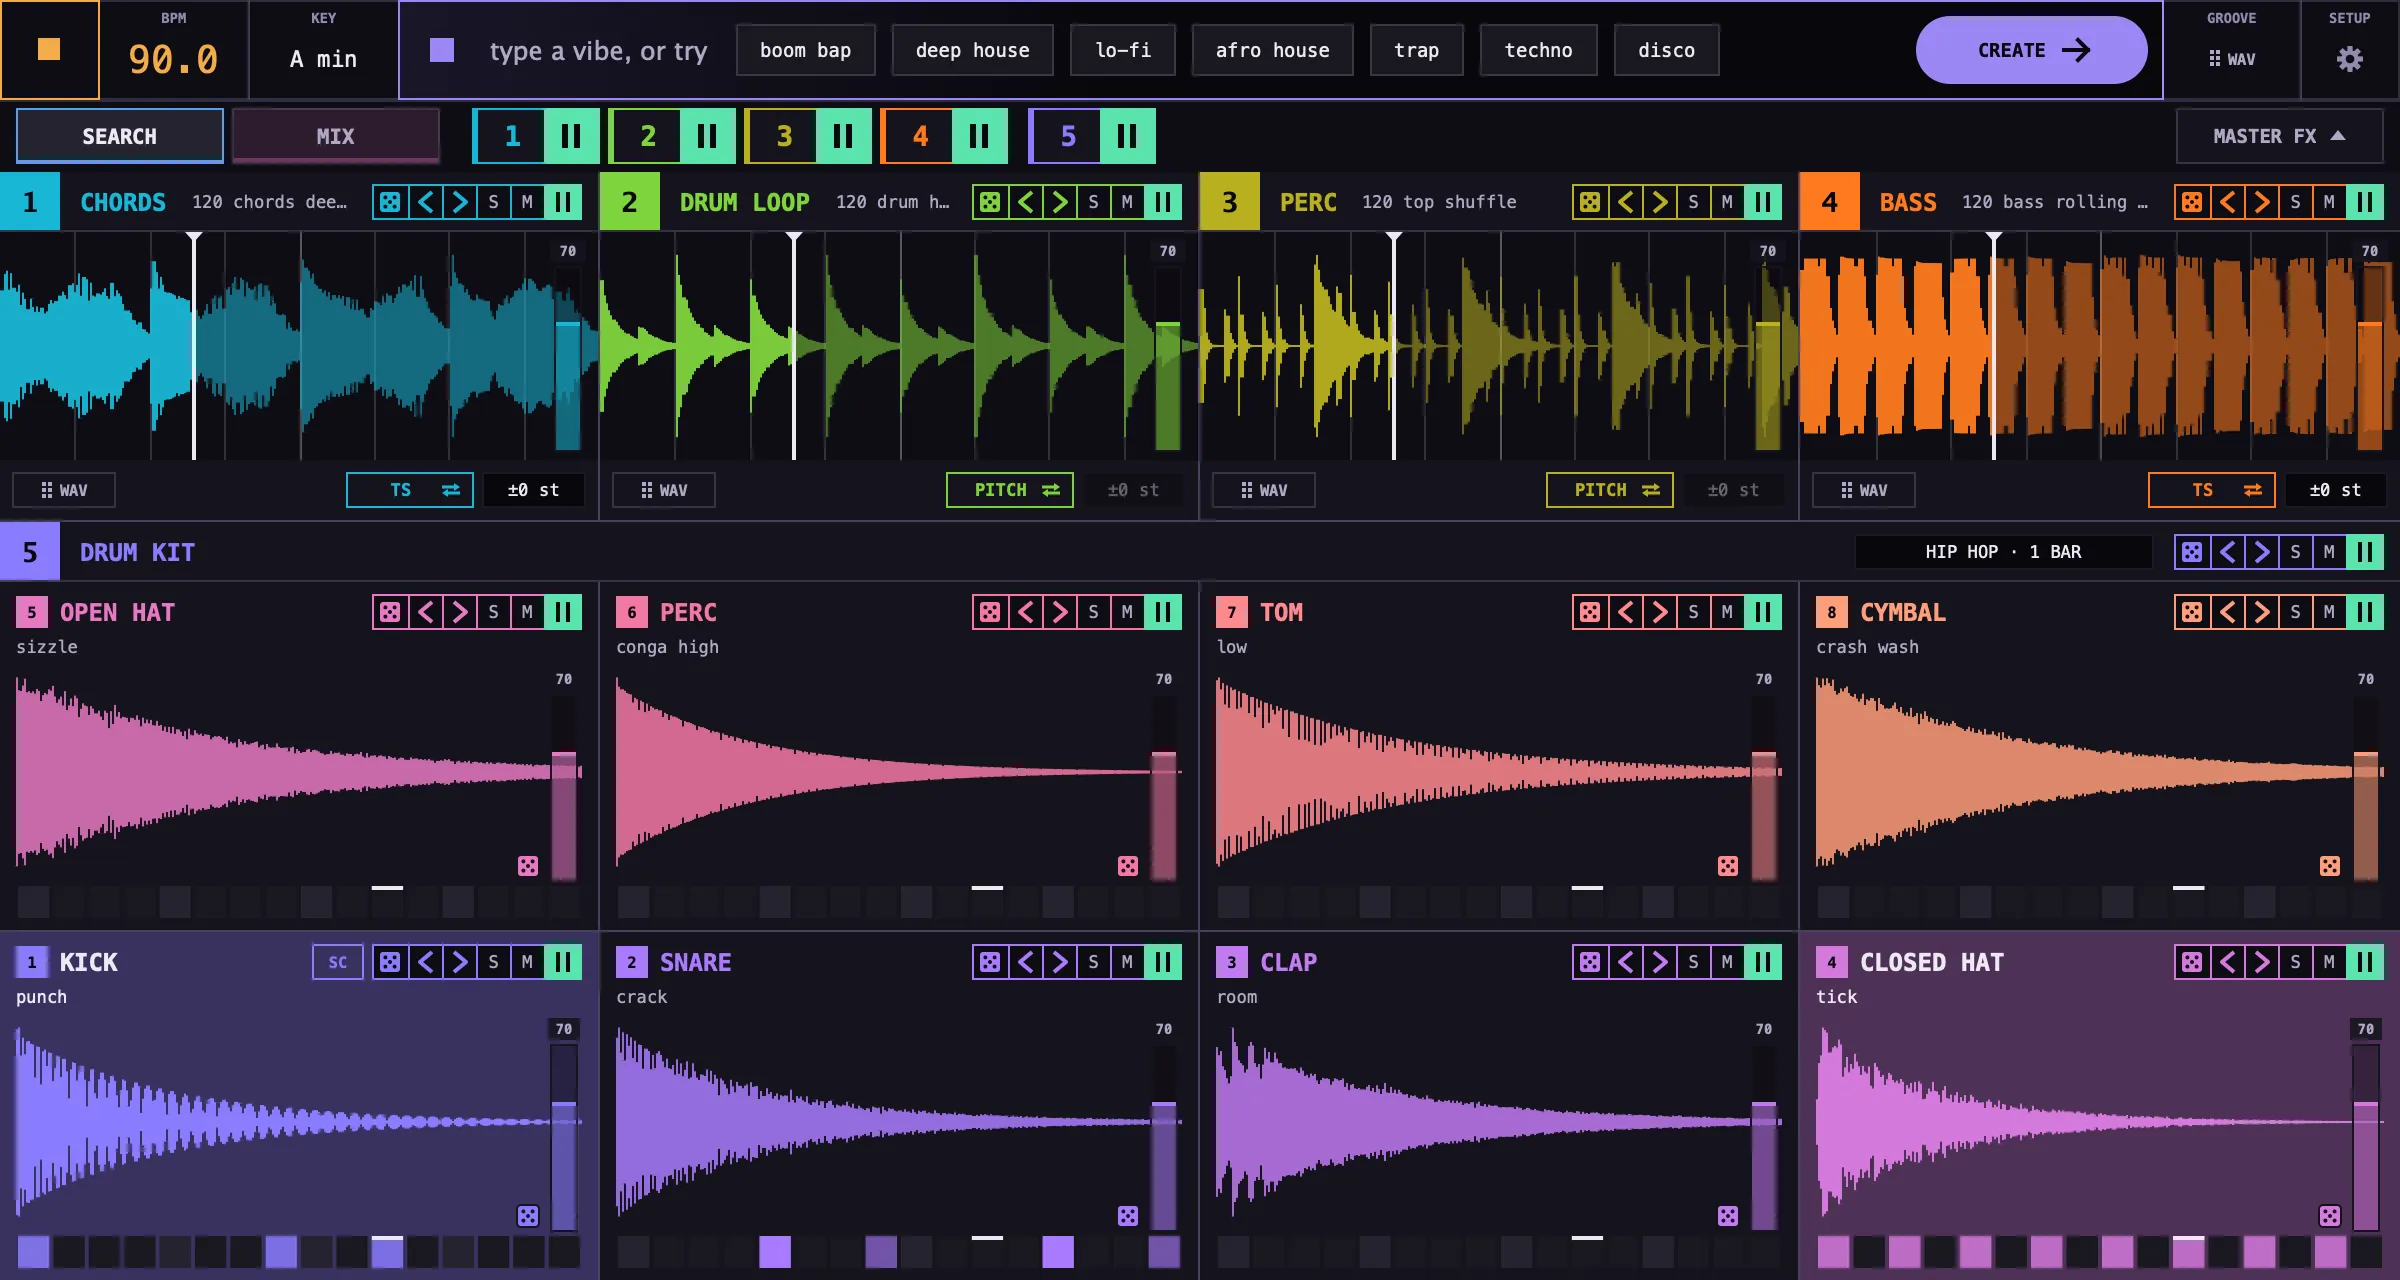Next sample arrow on CLAP pad
Image resolution: width=2400 pixels, height=1280 pixels.
pos(1660,962)
